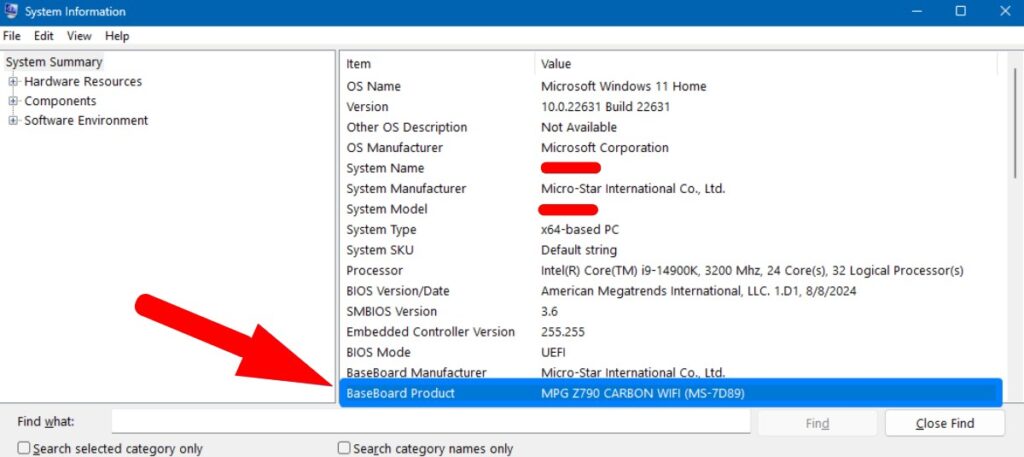This screenshot has height=457, width=1024.
Task: Select the SMBIOS Version row
Action: 671,311
